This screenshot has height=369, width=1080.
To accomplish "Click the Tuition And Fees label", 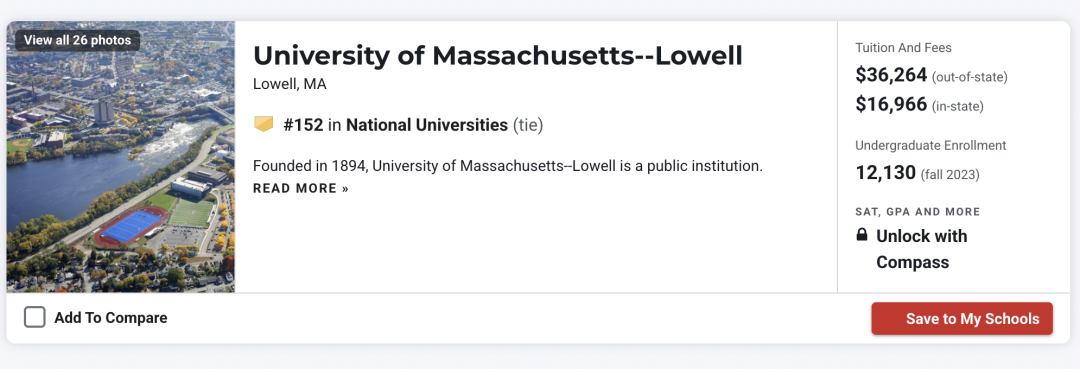I will (903, 48).
